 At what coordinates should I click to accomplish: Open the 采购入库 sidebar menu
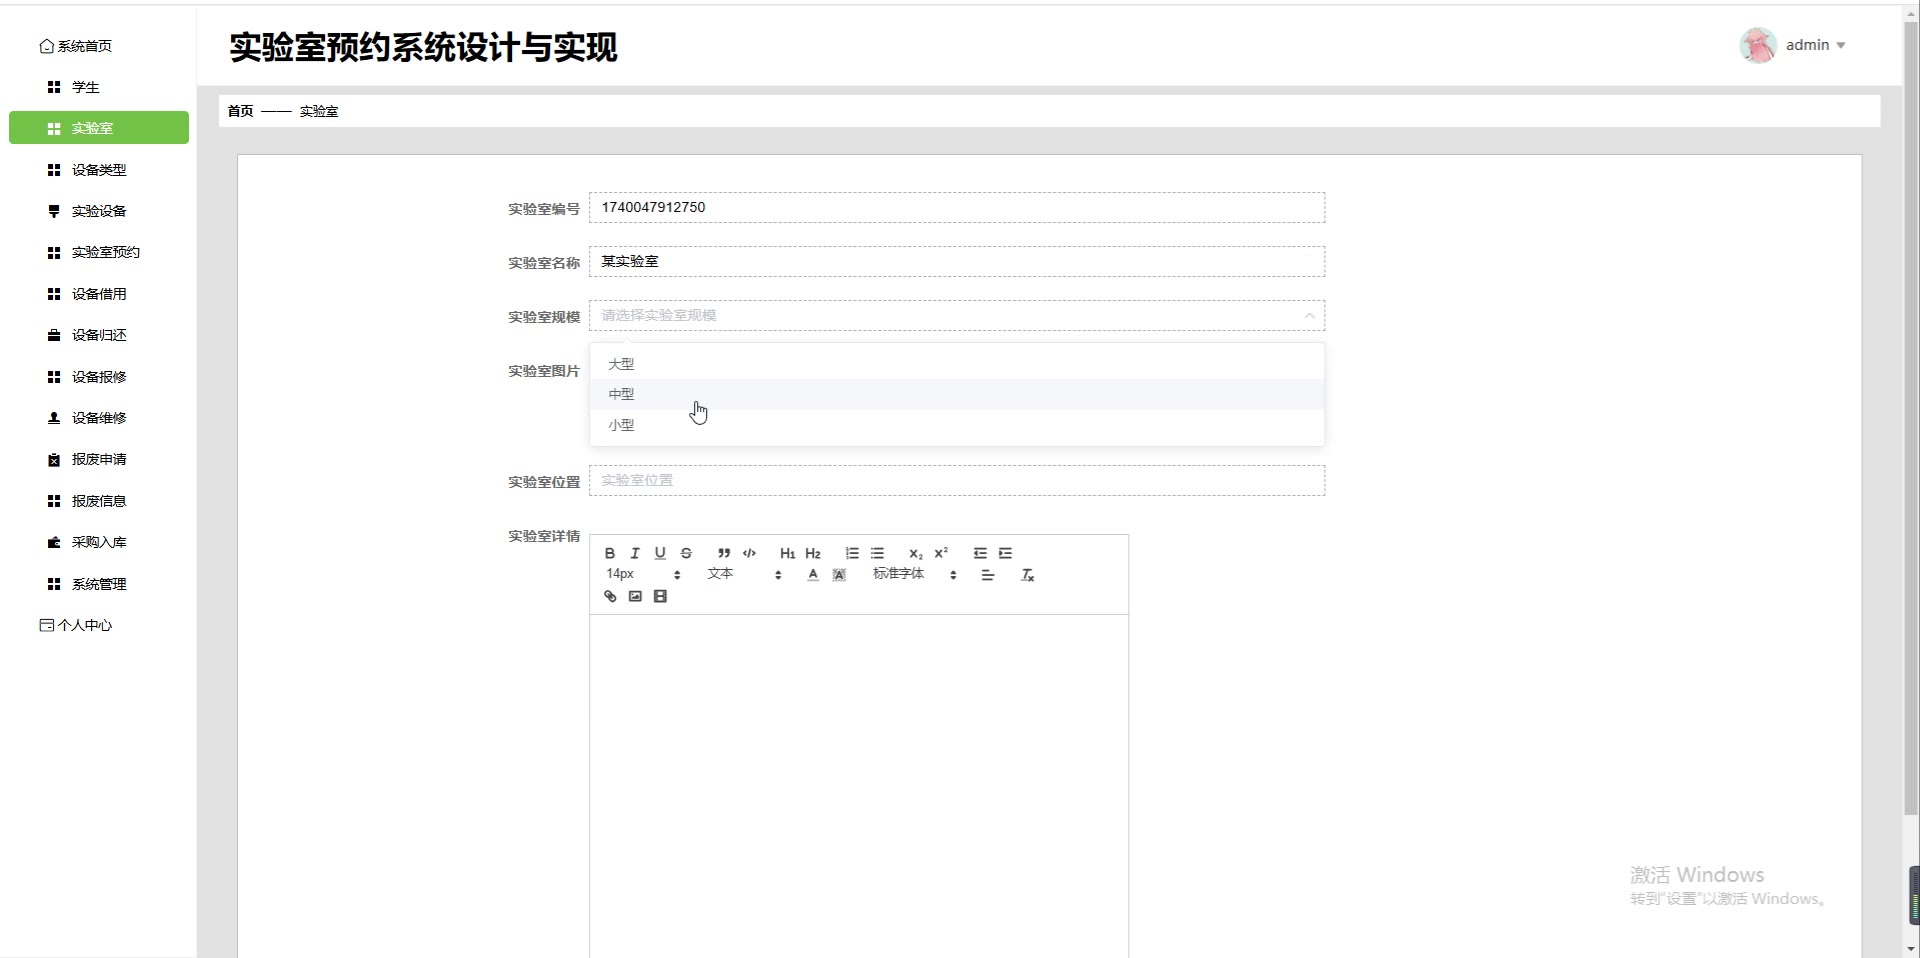tap(99, 542)
